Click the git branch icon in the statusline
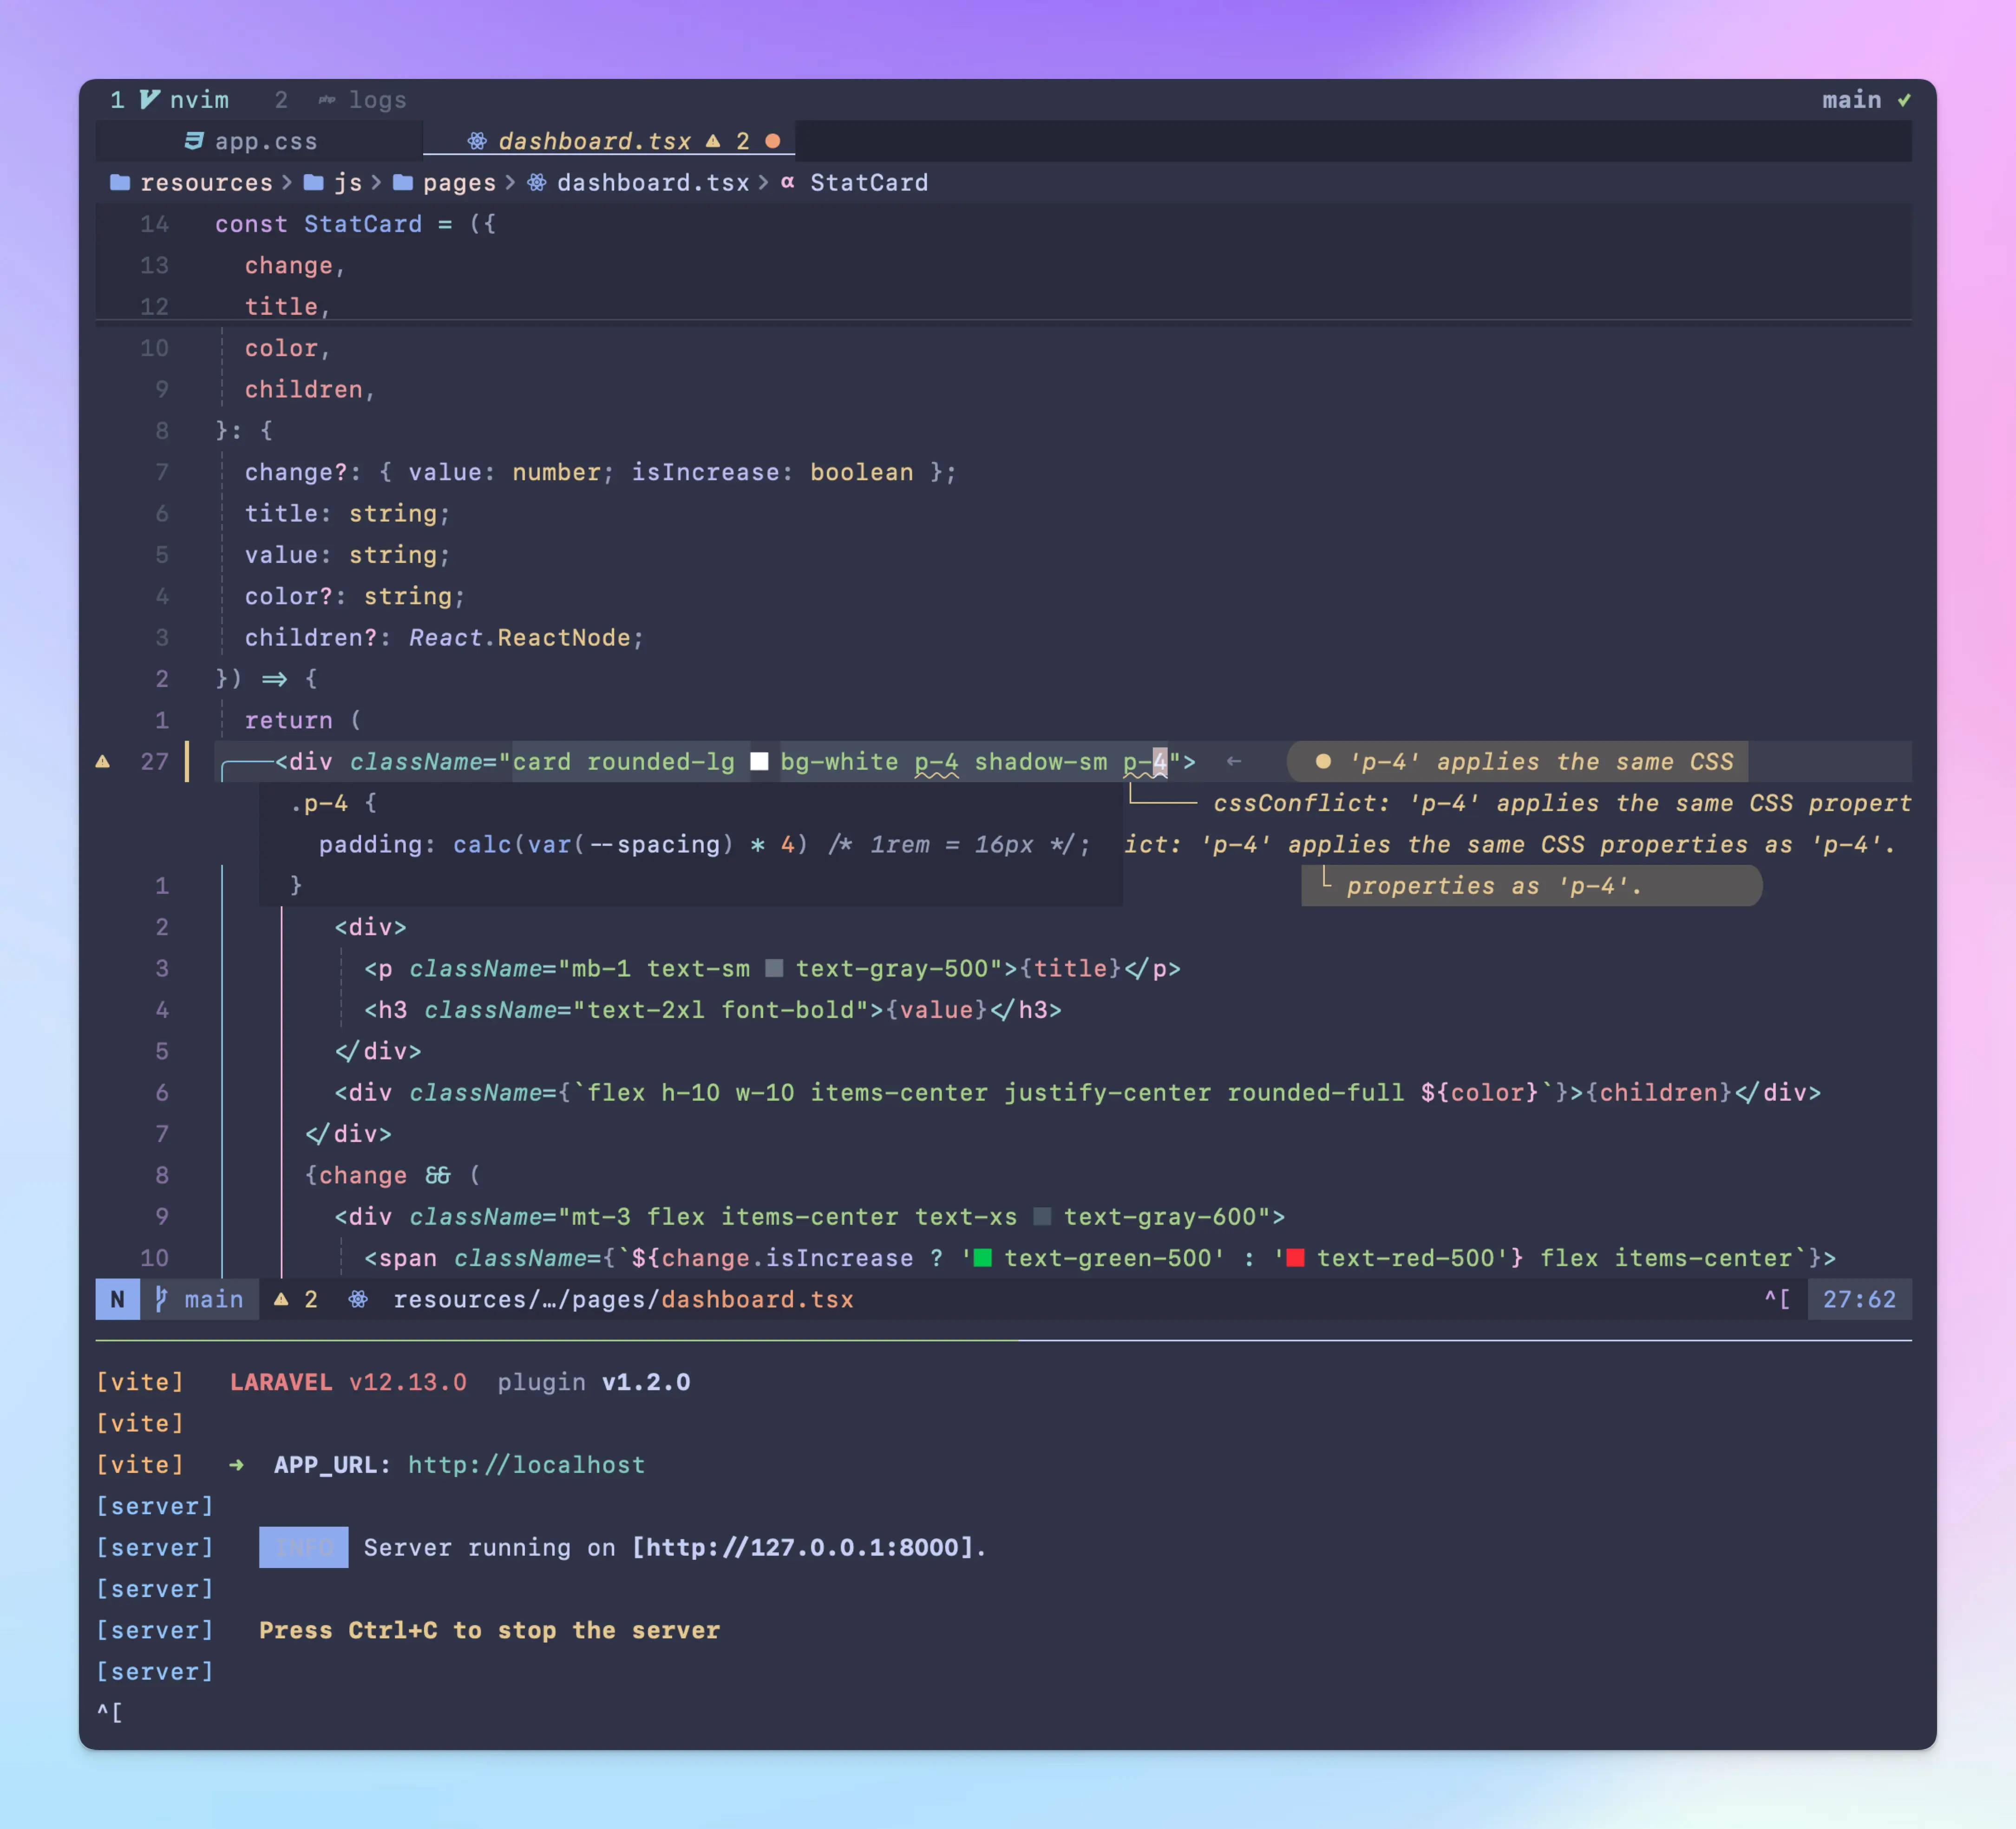The height and width of the screenshot is (1829, 2016). pos(161,1299)
